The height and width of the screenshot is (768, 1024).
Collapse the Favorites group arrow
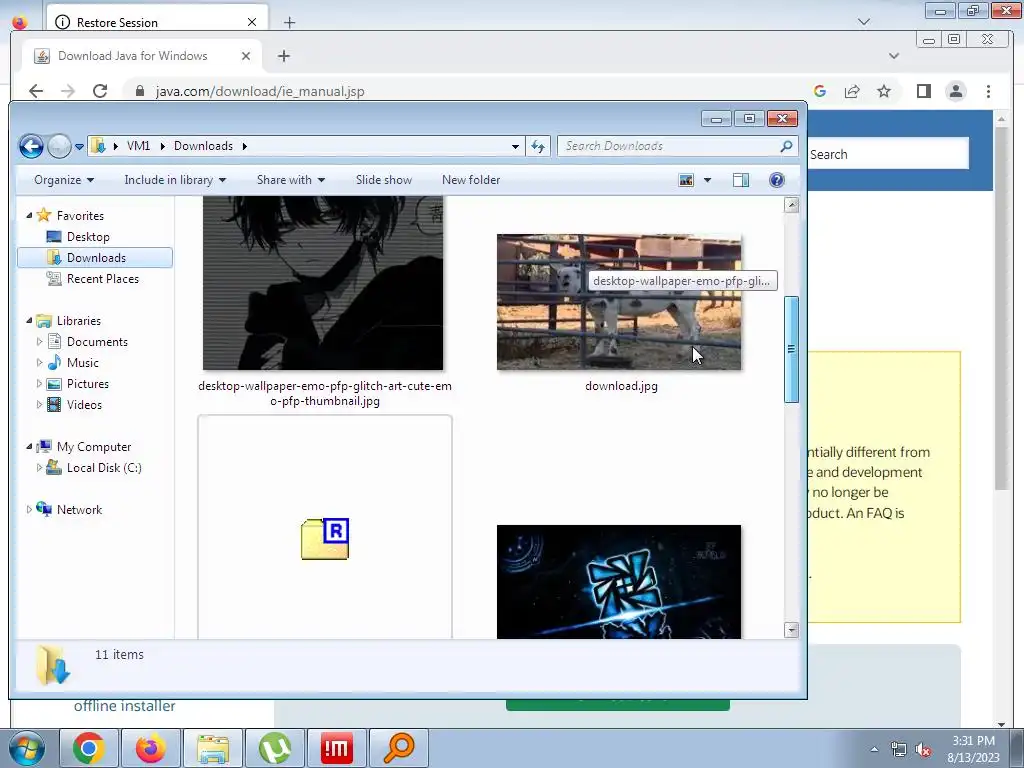click(29, 216)
